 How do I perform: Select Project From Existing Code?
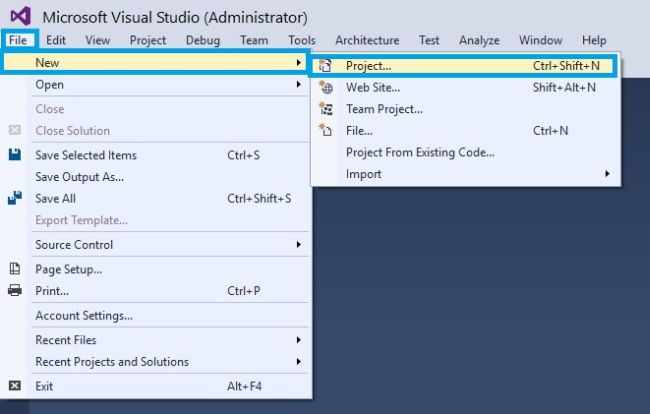420,152
